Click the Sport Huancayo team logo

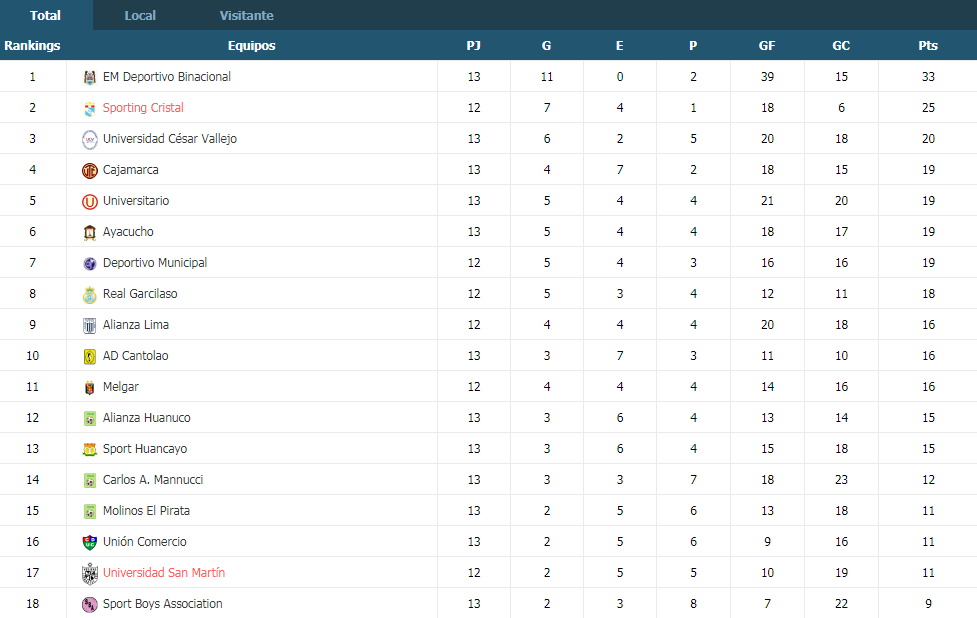[90, 449]
